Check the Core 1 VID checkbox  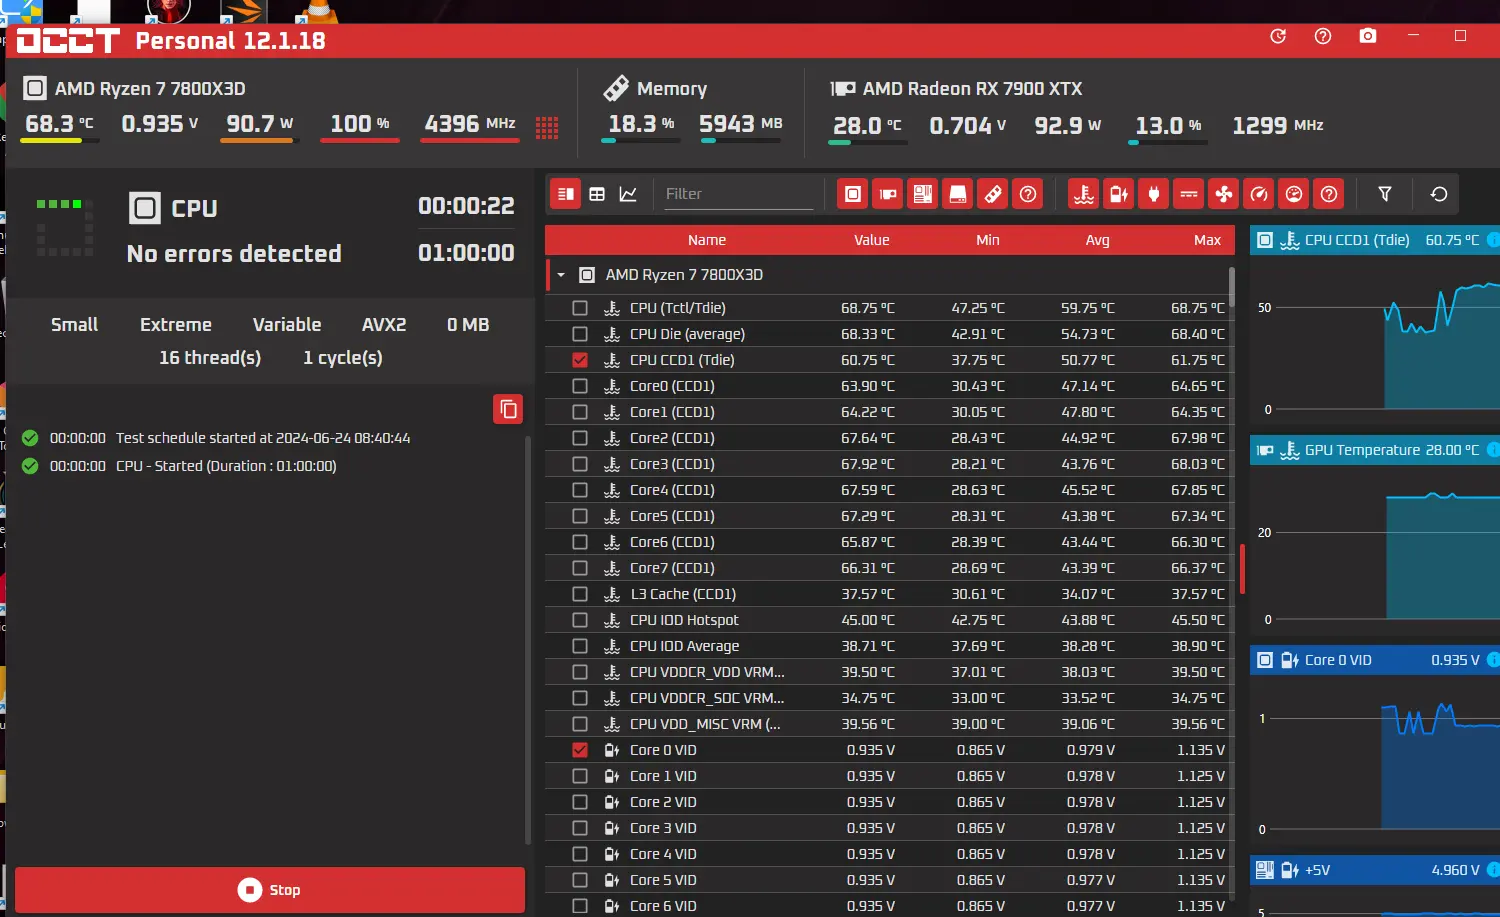pos(580,776)
